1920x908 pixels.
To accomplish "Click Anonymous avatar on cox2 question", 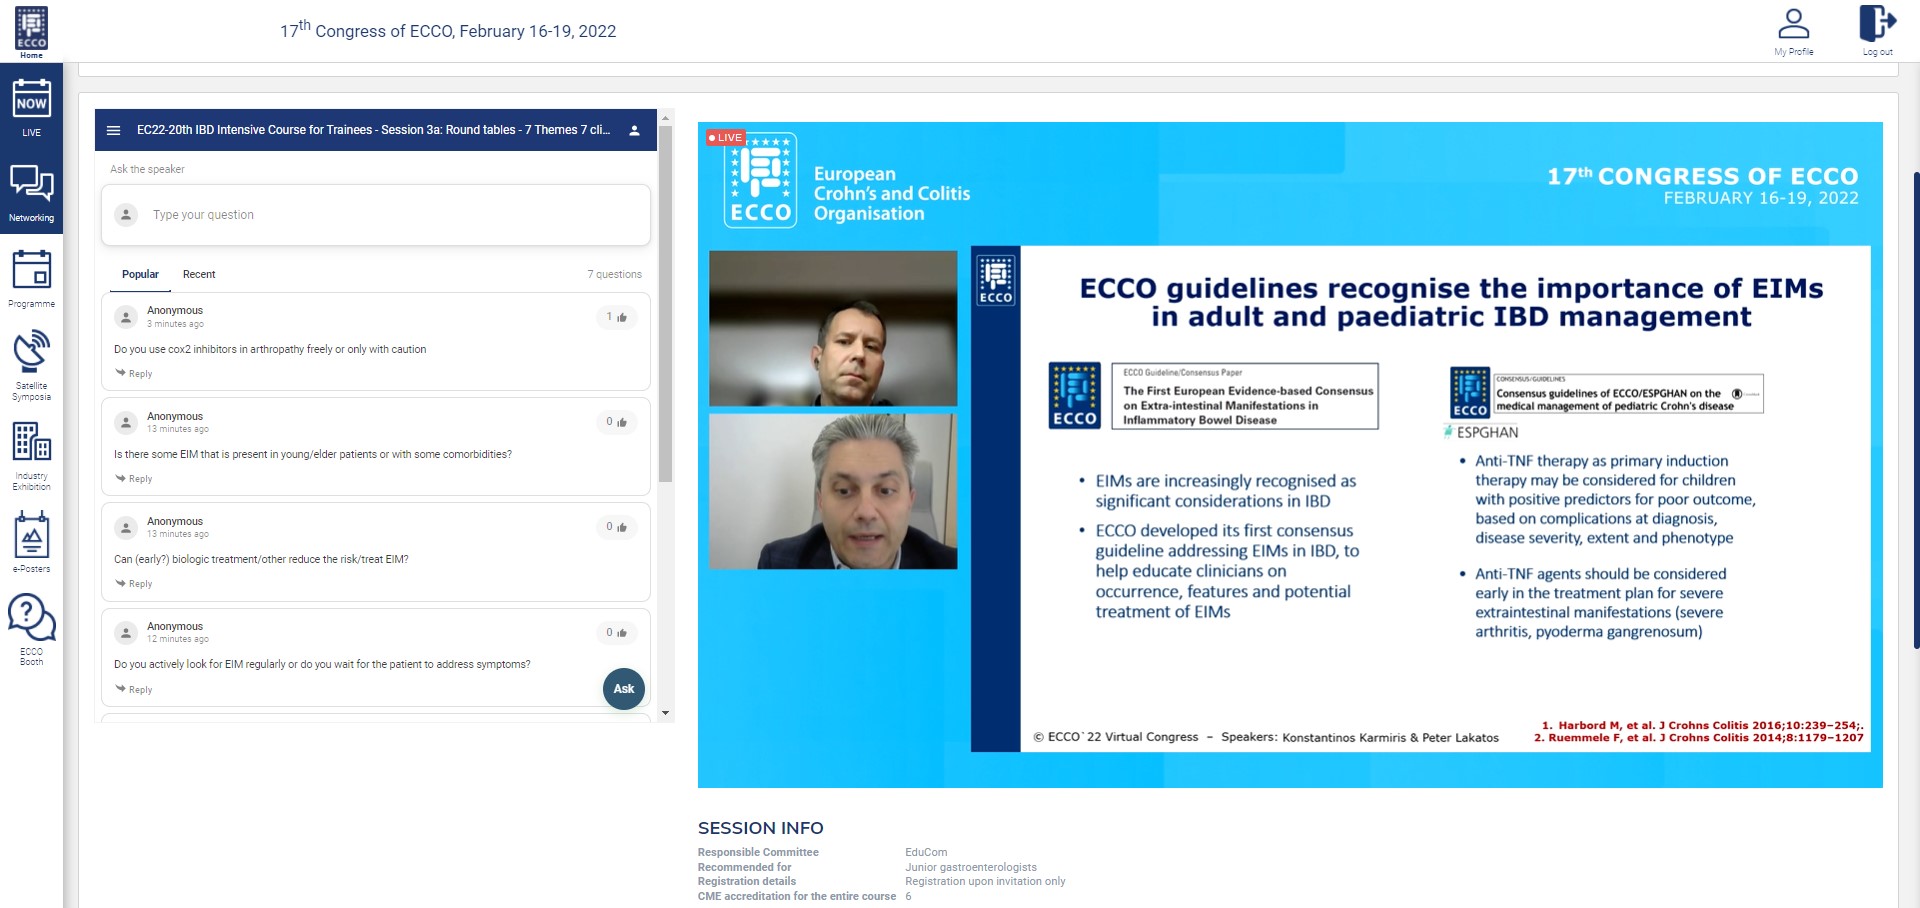I will pos(126,317).
